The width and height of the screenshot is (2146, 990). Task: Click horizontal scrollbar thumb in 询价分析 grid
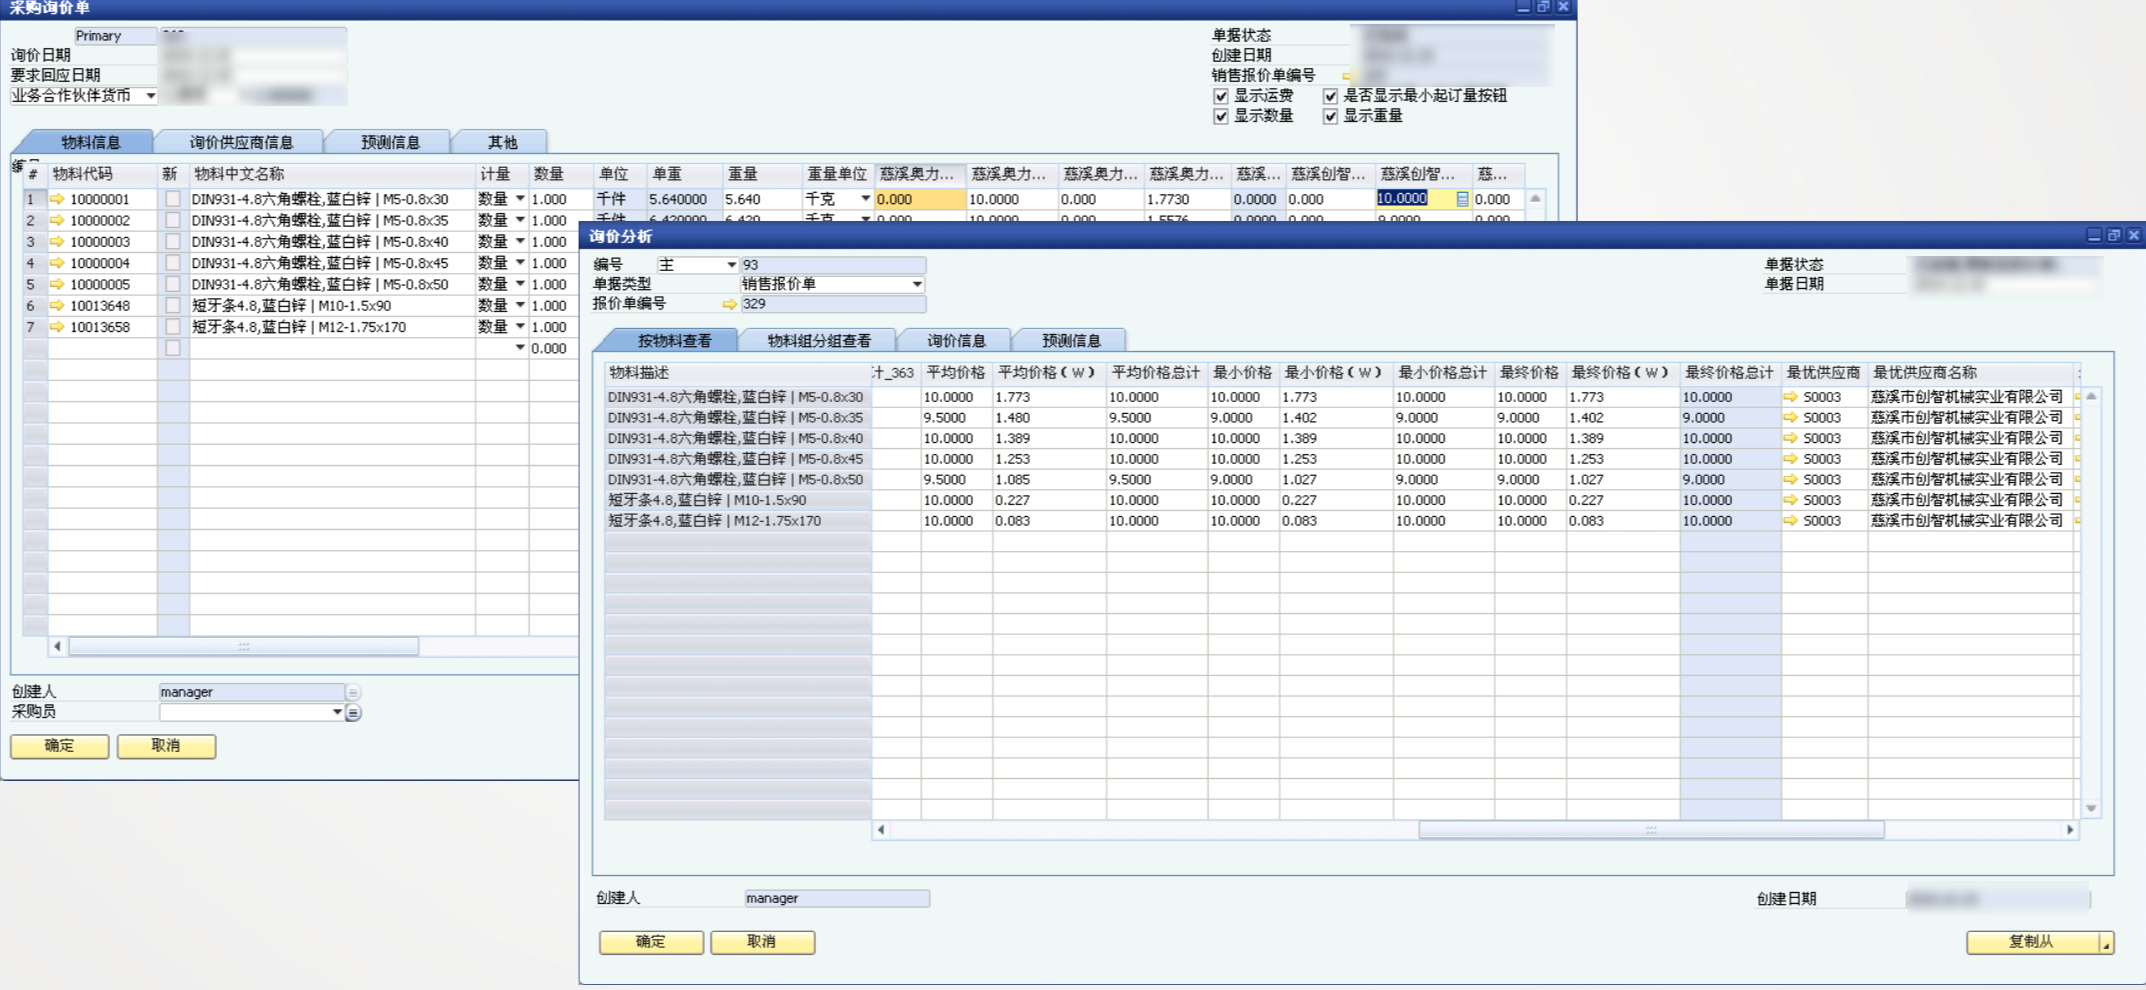(x=1651, y=830)
